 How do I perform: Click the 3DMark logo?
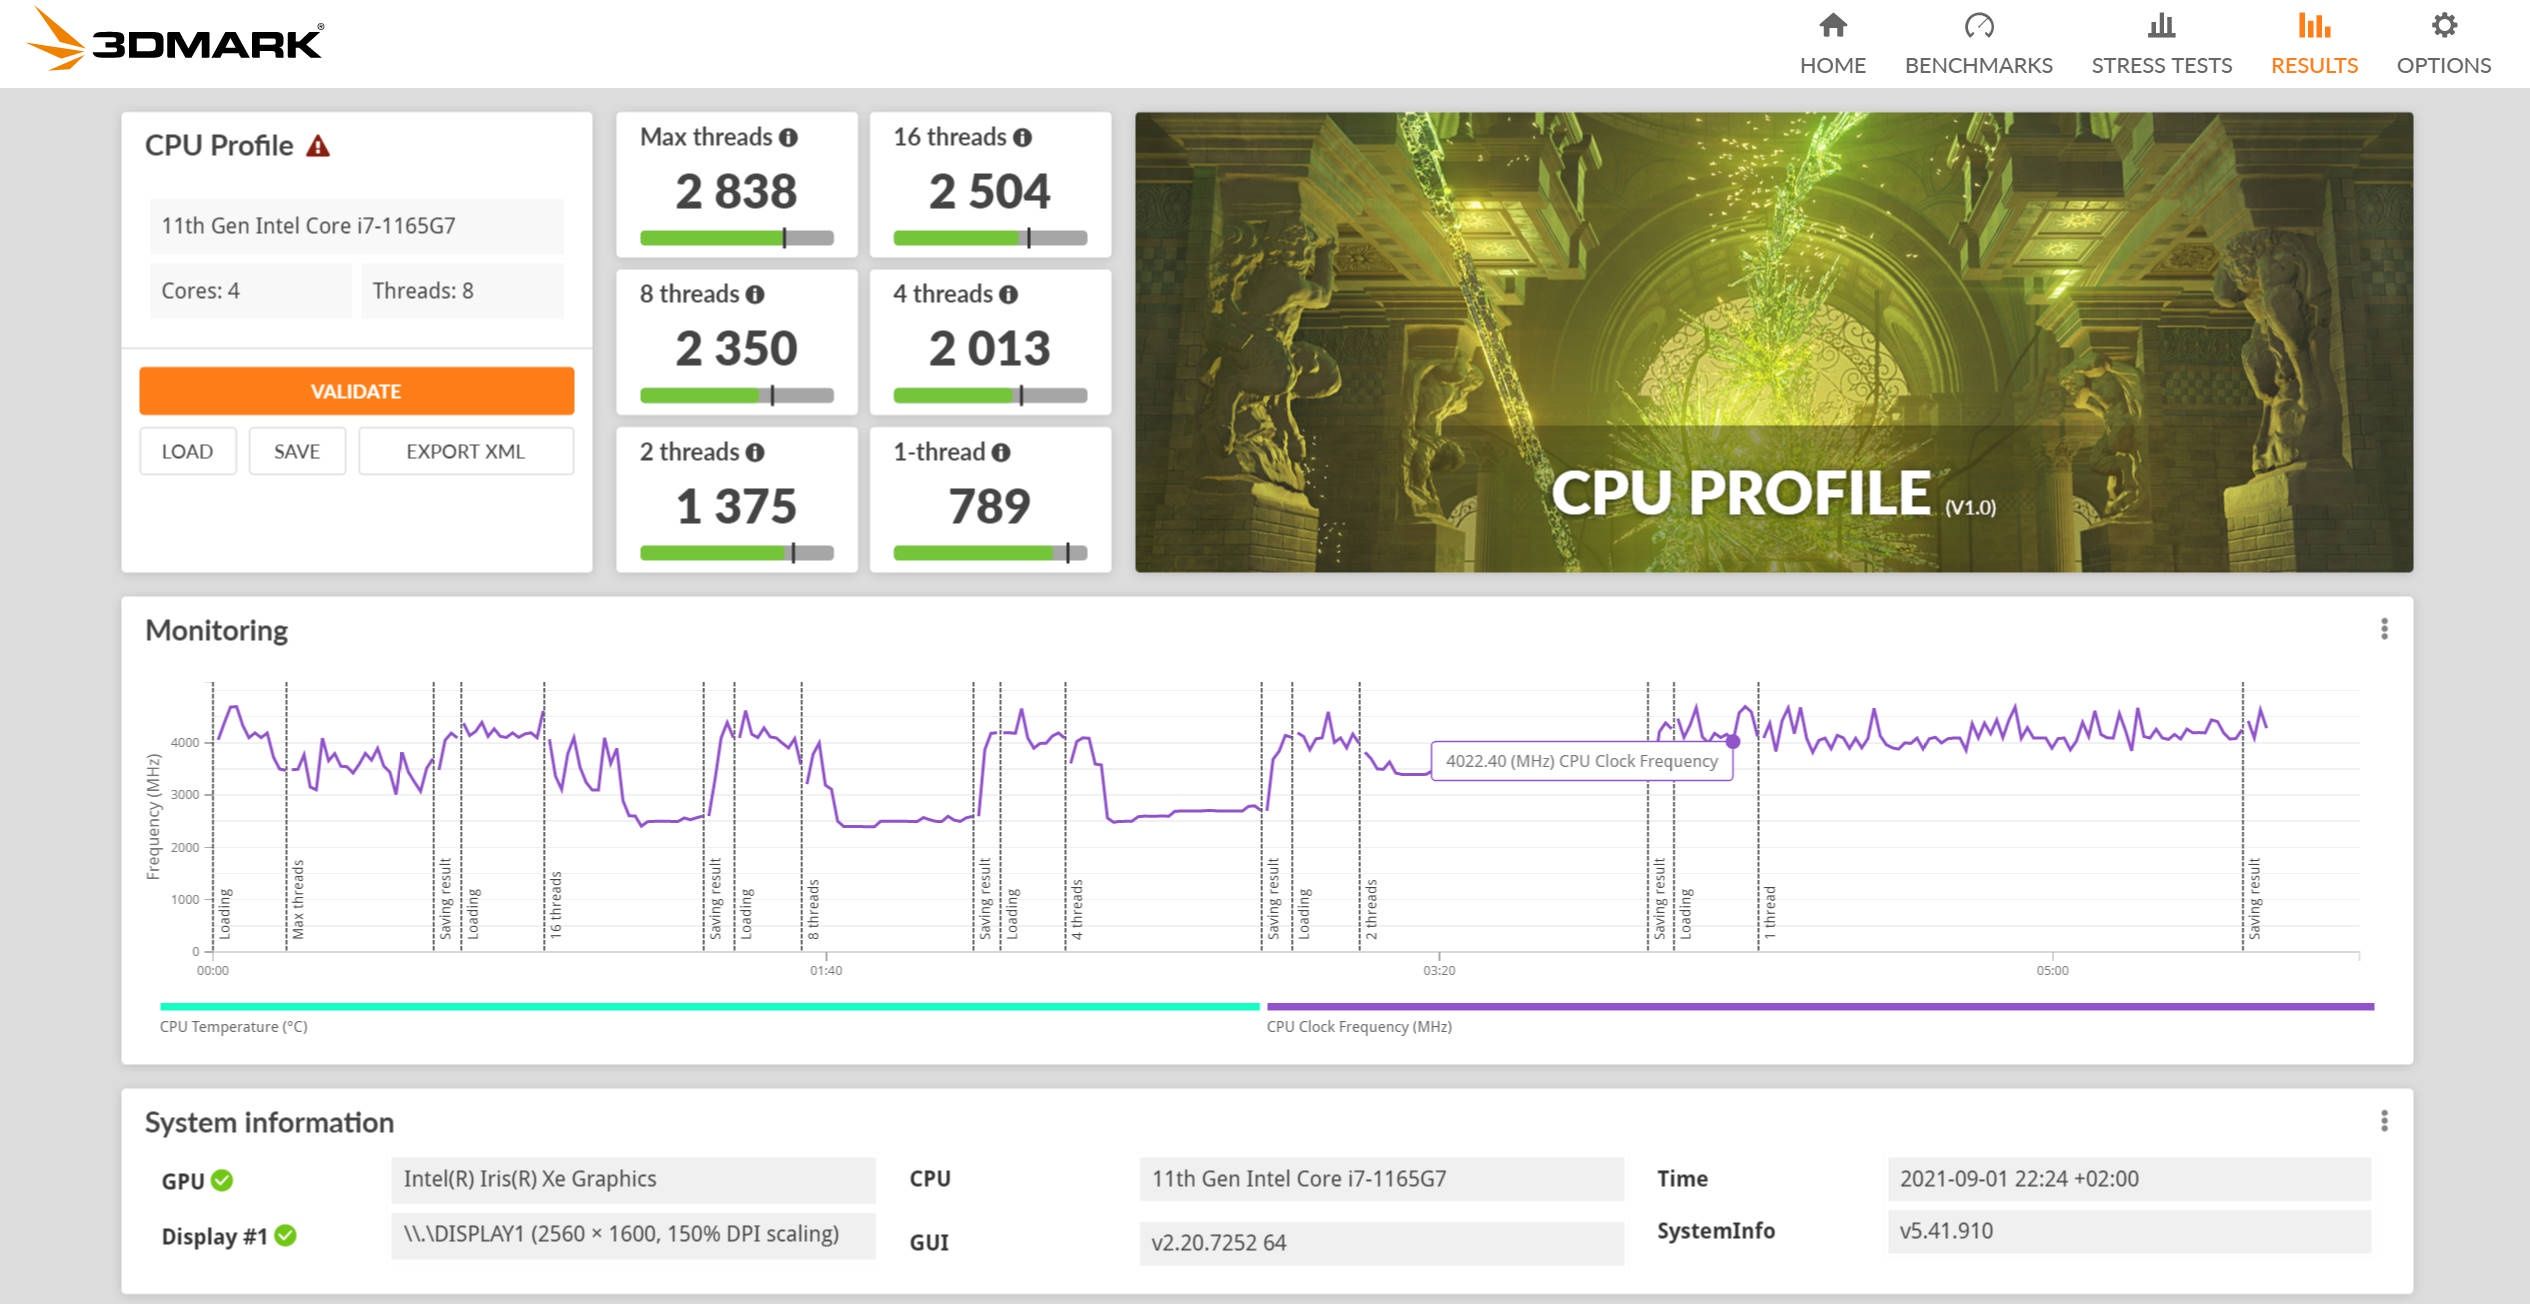[x=174, y=40]
